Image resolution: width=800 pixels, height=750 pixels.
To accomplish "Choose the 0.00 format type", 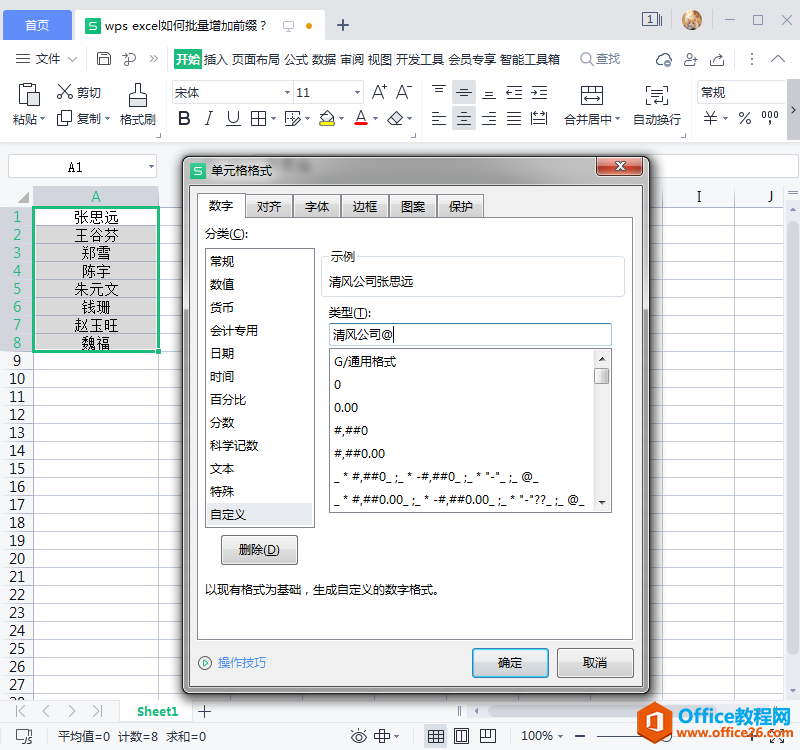I will tap(346, 408).
